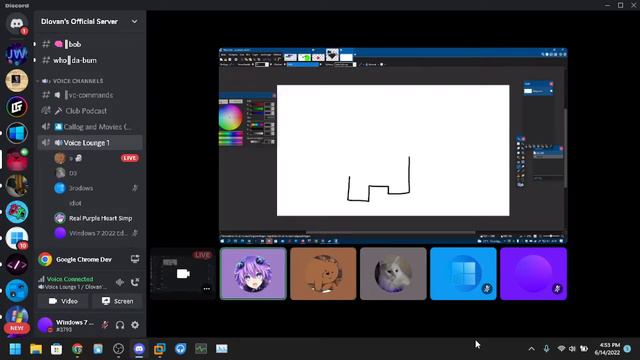This screenshot has height=360, width=640.
Task: Open Microsoft Store from taskbar
Action: tap(56, 349)
